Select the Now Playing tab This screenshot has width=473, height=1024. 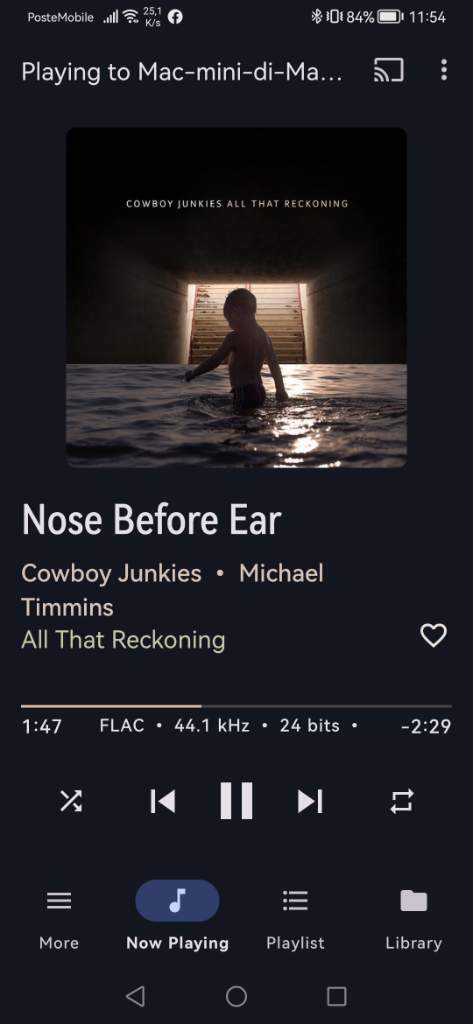(x=177, y=918)
